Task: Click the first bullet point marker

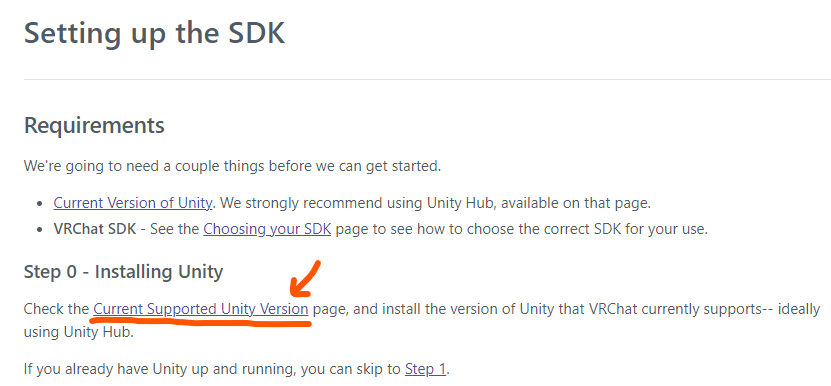Action: (40, 204)
